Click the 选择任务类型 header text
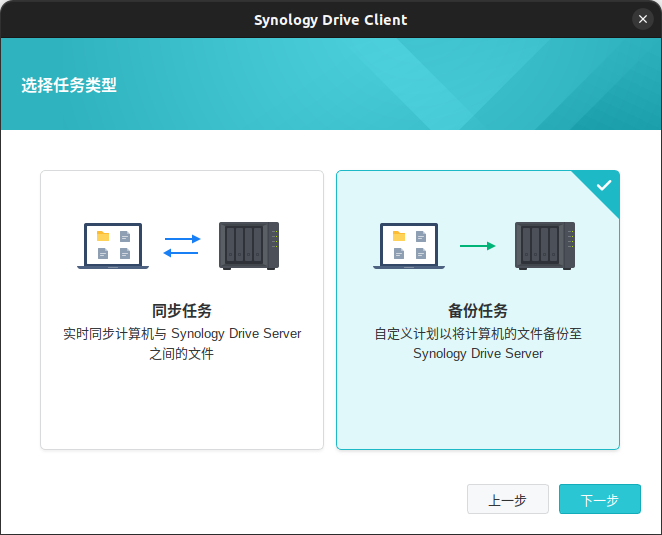 [69, 85]
